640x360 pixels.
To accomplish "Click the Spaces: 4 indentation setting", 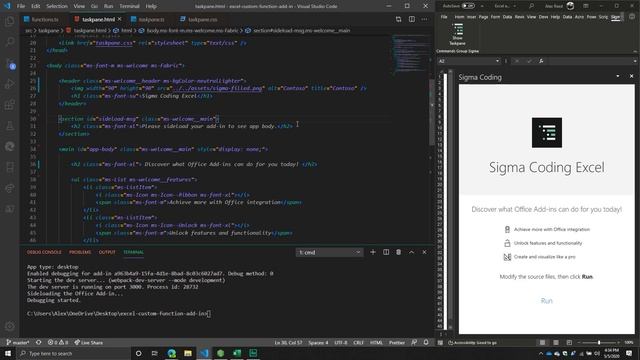I will [x=318, y=342].
